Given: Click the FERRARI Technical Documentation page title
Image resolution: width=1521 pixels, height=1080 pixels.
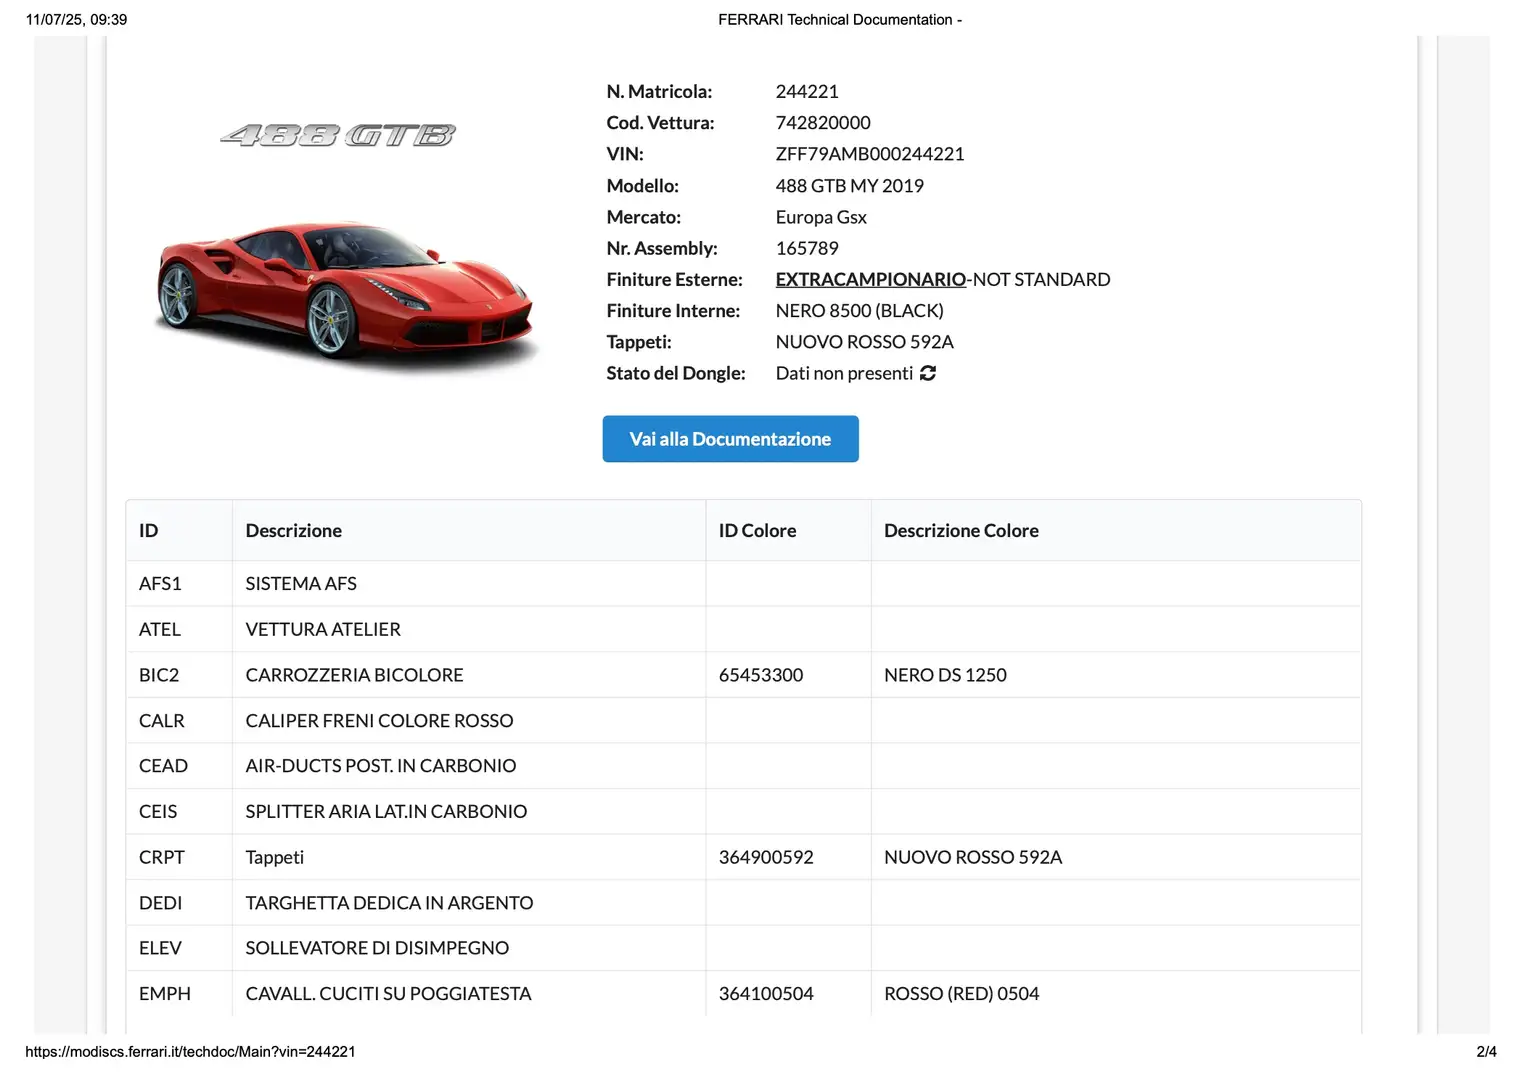Looking at the screenshot, I should point(840,20).
